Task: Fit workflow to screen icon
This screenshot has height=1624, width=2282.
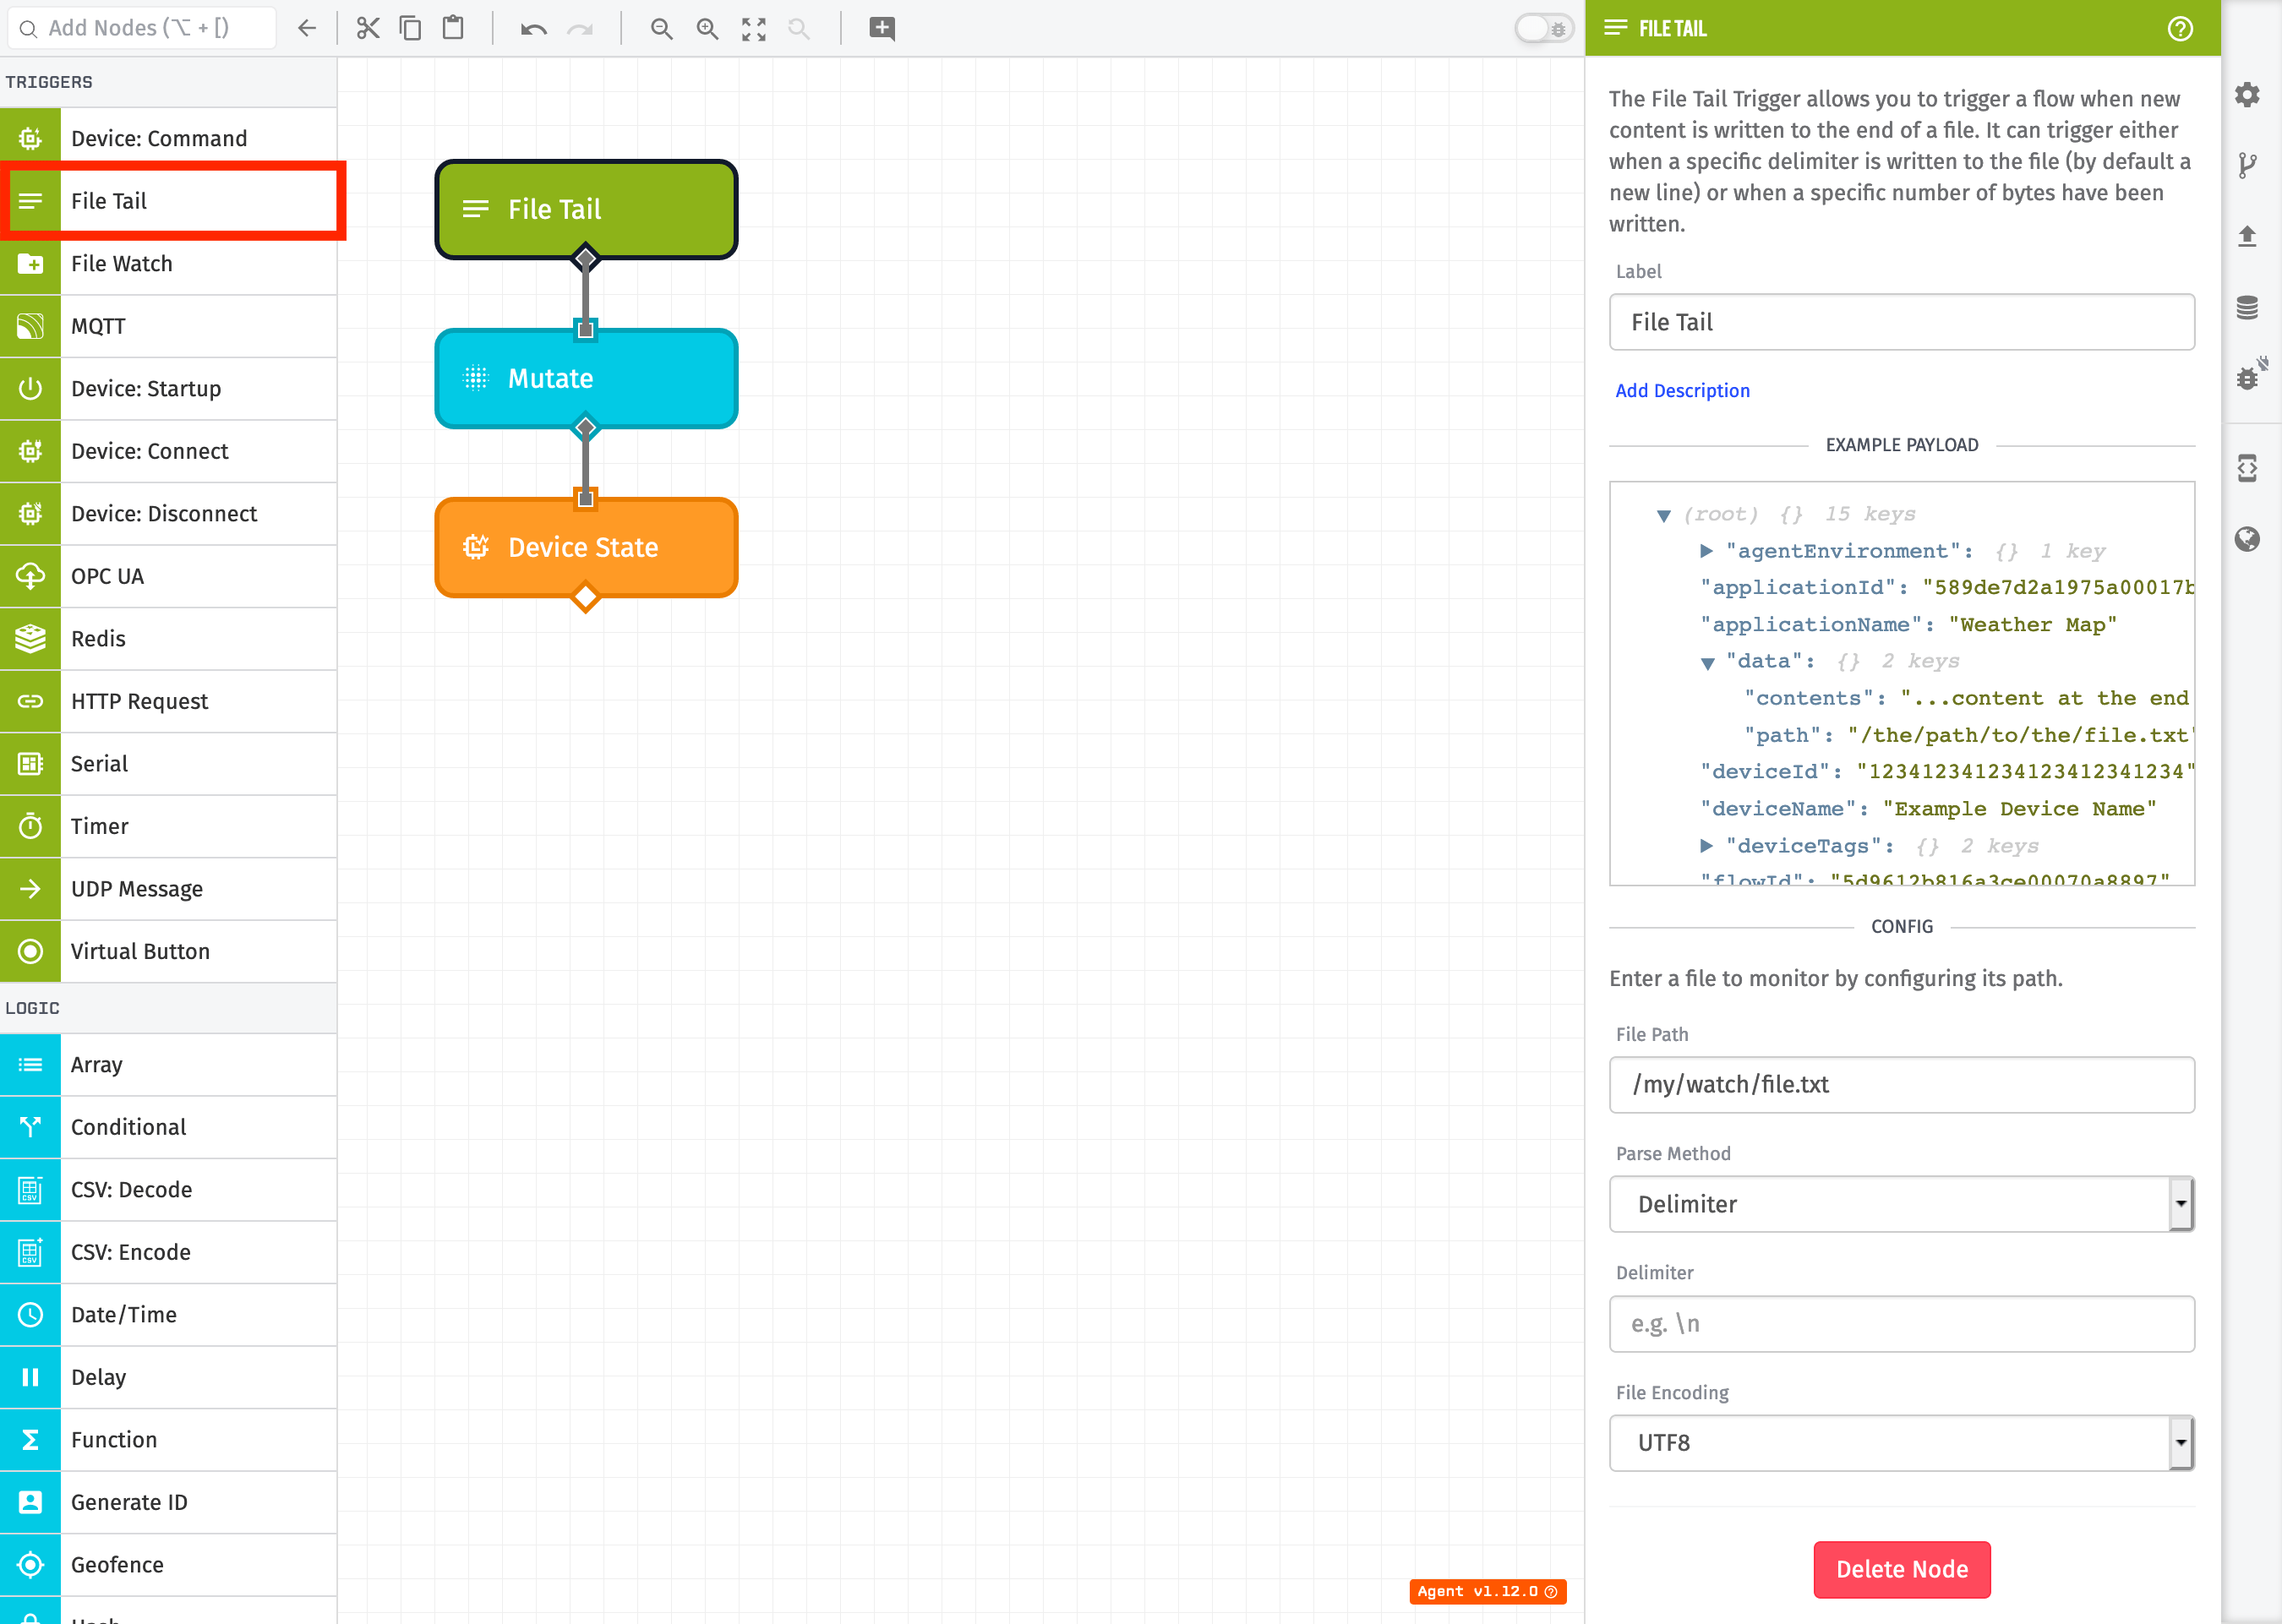Action: (x=754, y=29)
